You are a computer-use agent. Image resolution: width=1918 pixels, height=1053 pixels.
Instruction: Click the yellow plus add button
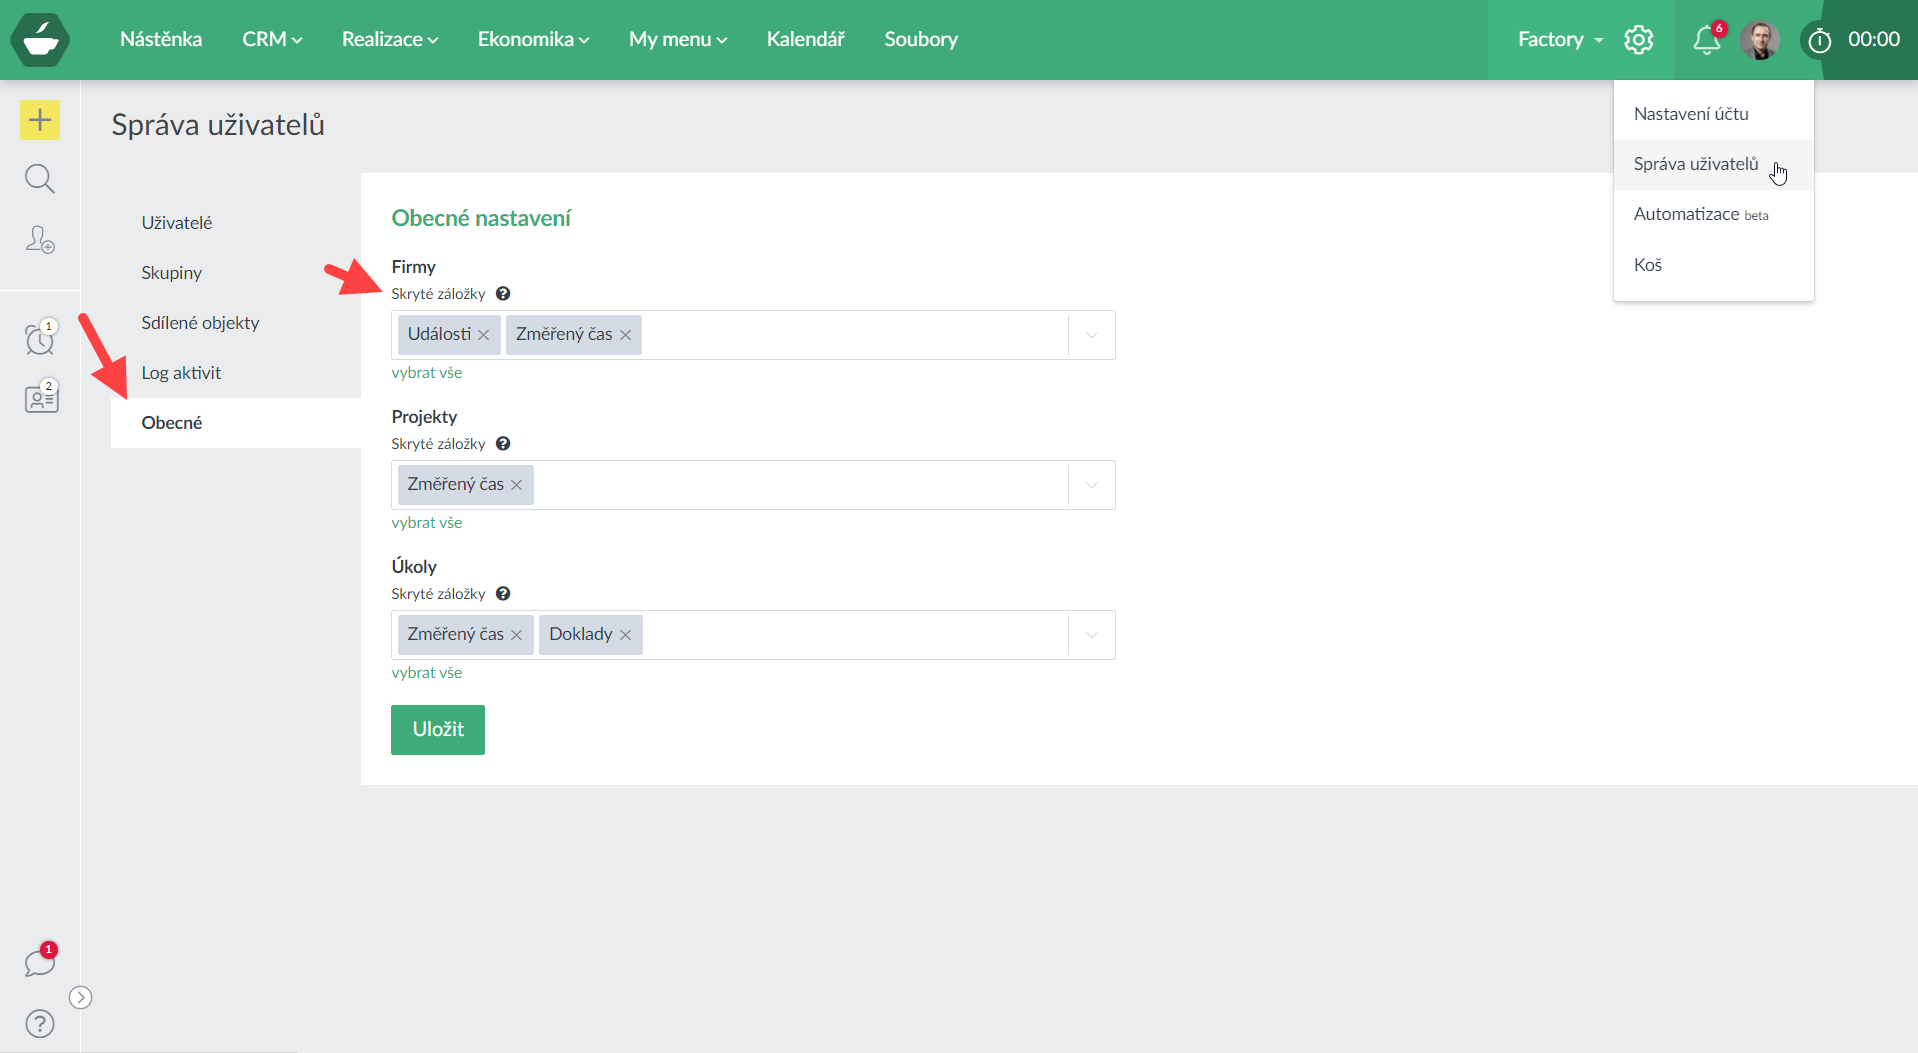coord(40,121)
